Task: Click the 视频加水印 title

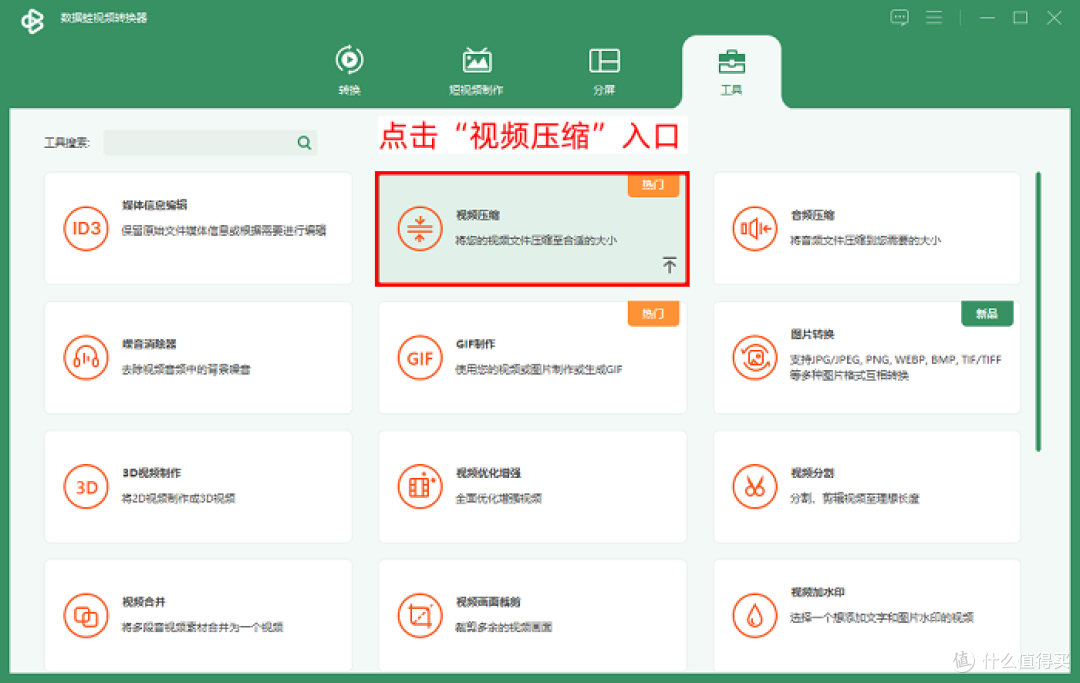Action: 818,592
